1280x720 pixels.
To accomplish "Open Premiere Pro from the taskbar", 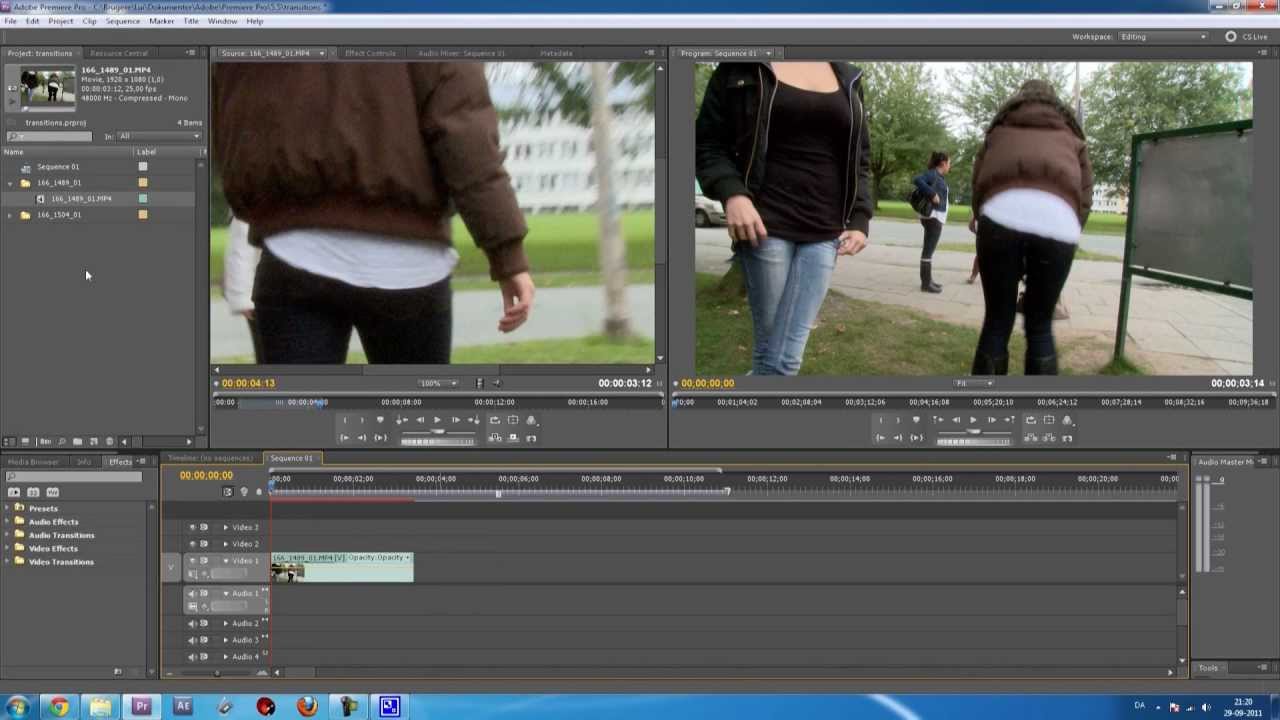I will [x=141, y=706].
